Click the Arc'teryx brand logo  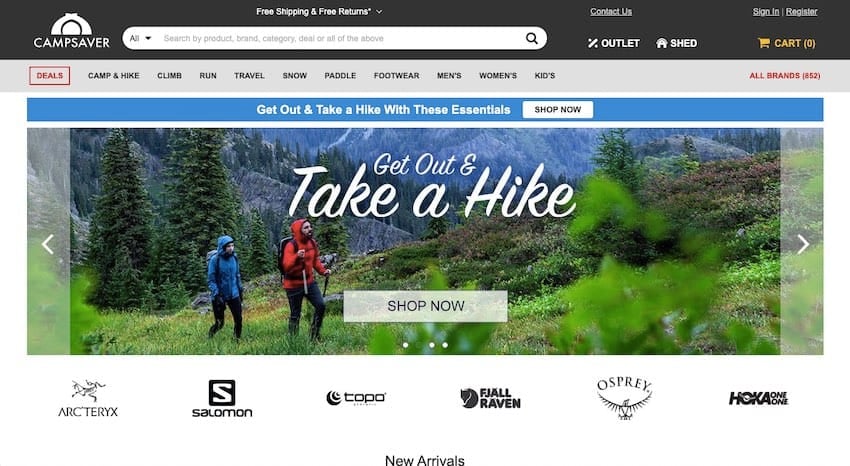88,398
